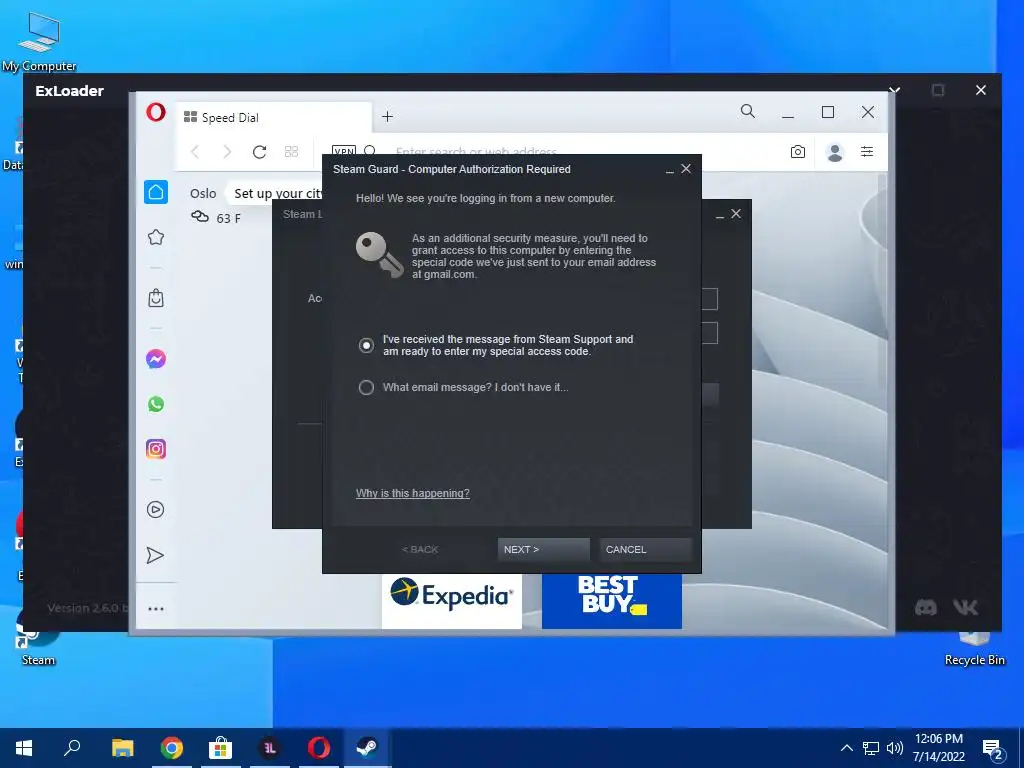Show hidden system tray icons
The image size is (1024, 768).
(846, 748)
